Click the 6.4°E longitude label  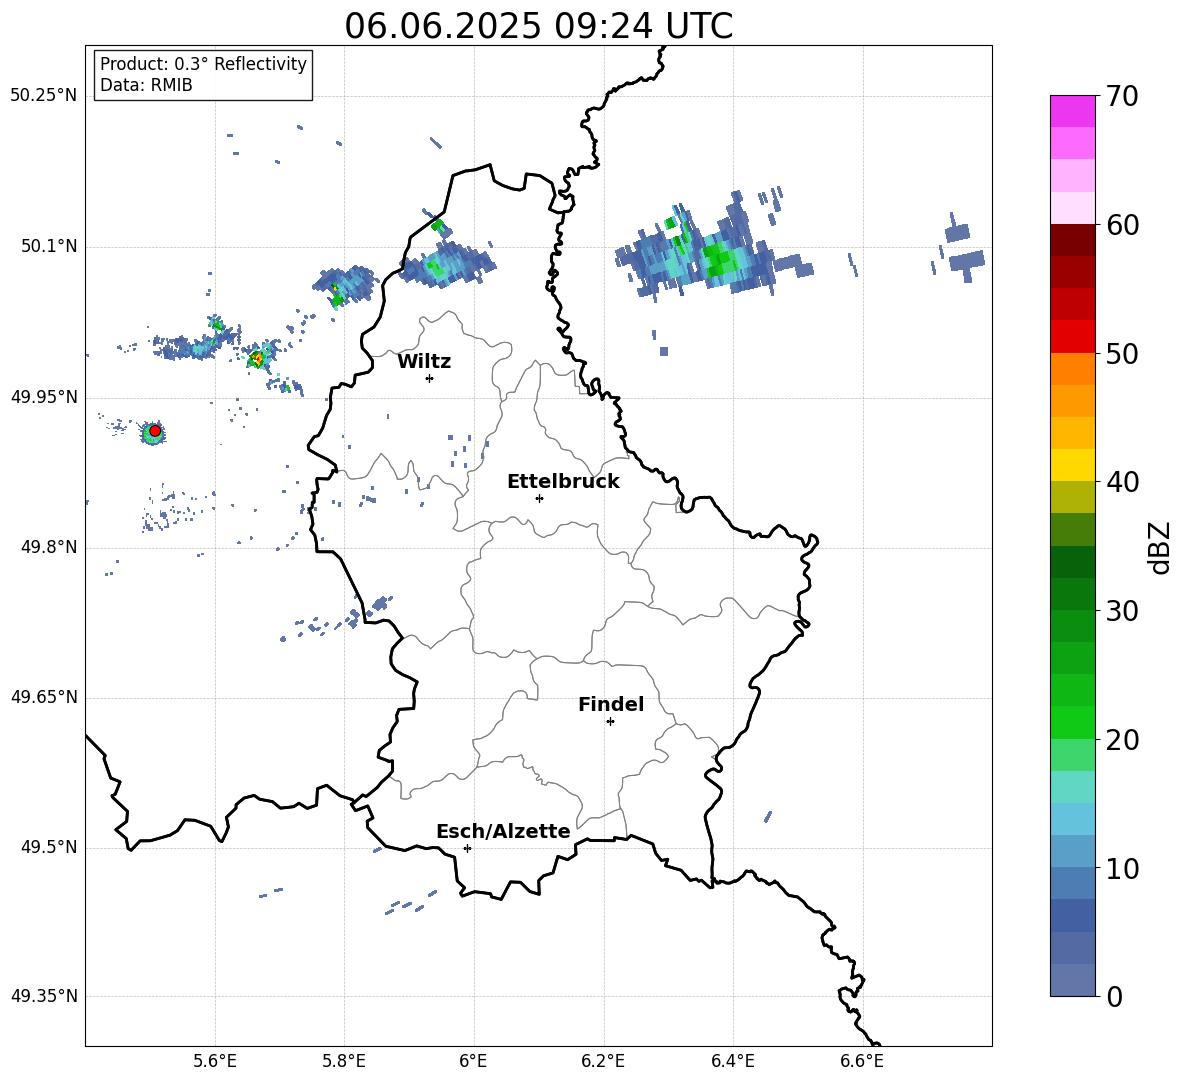(733, 1061)
